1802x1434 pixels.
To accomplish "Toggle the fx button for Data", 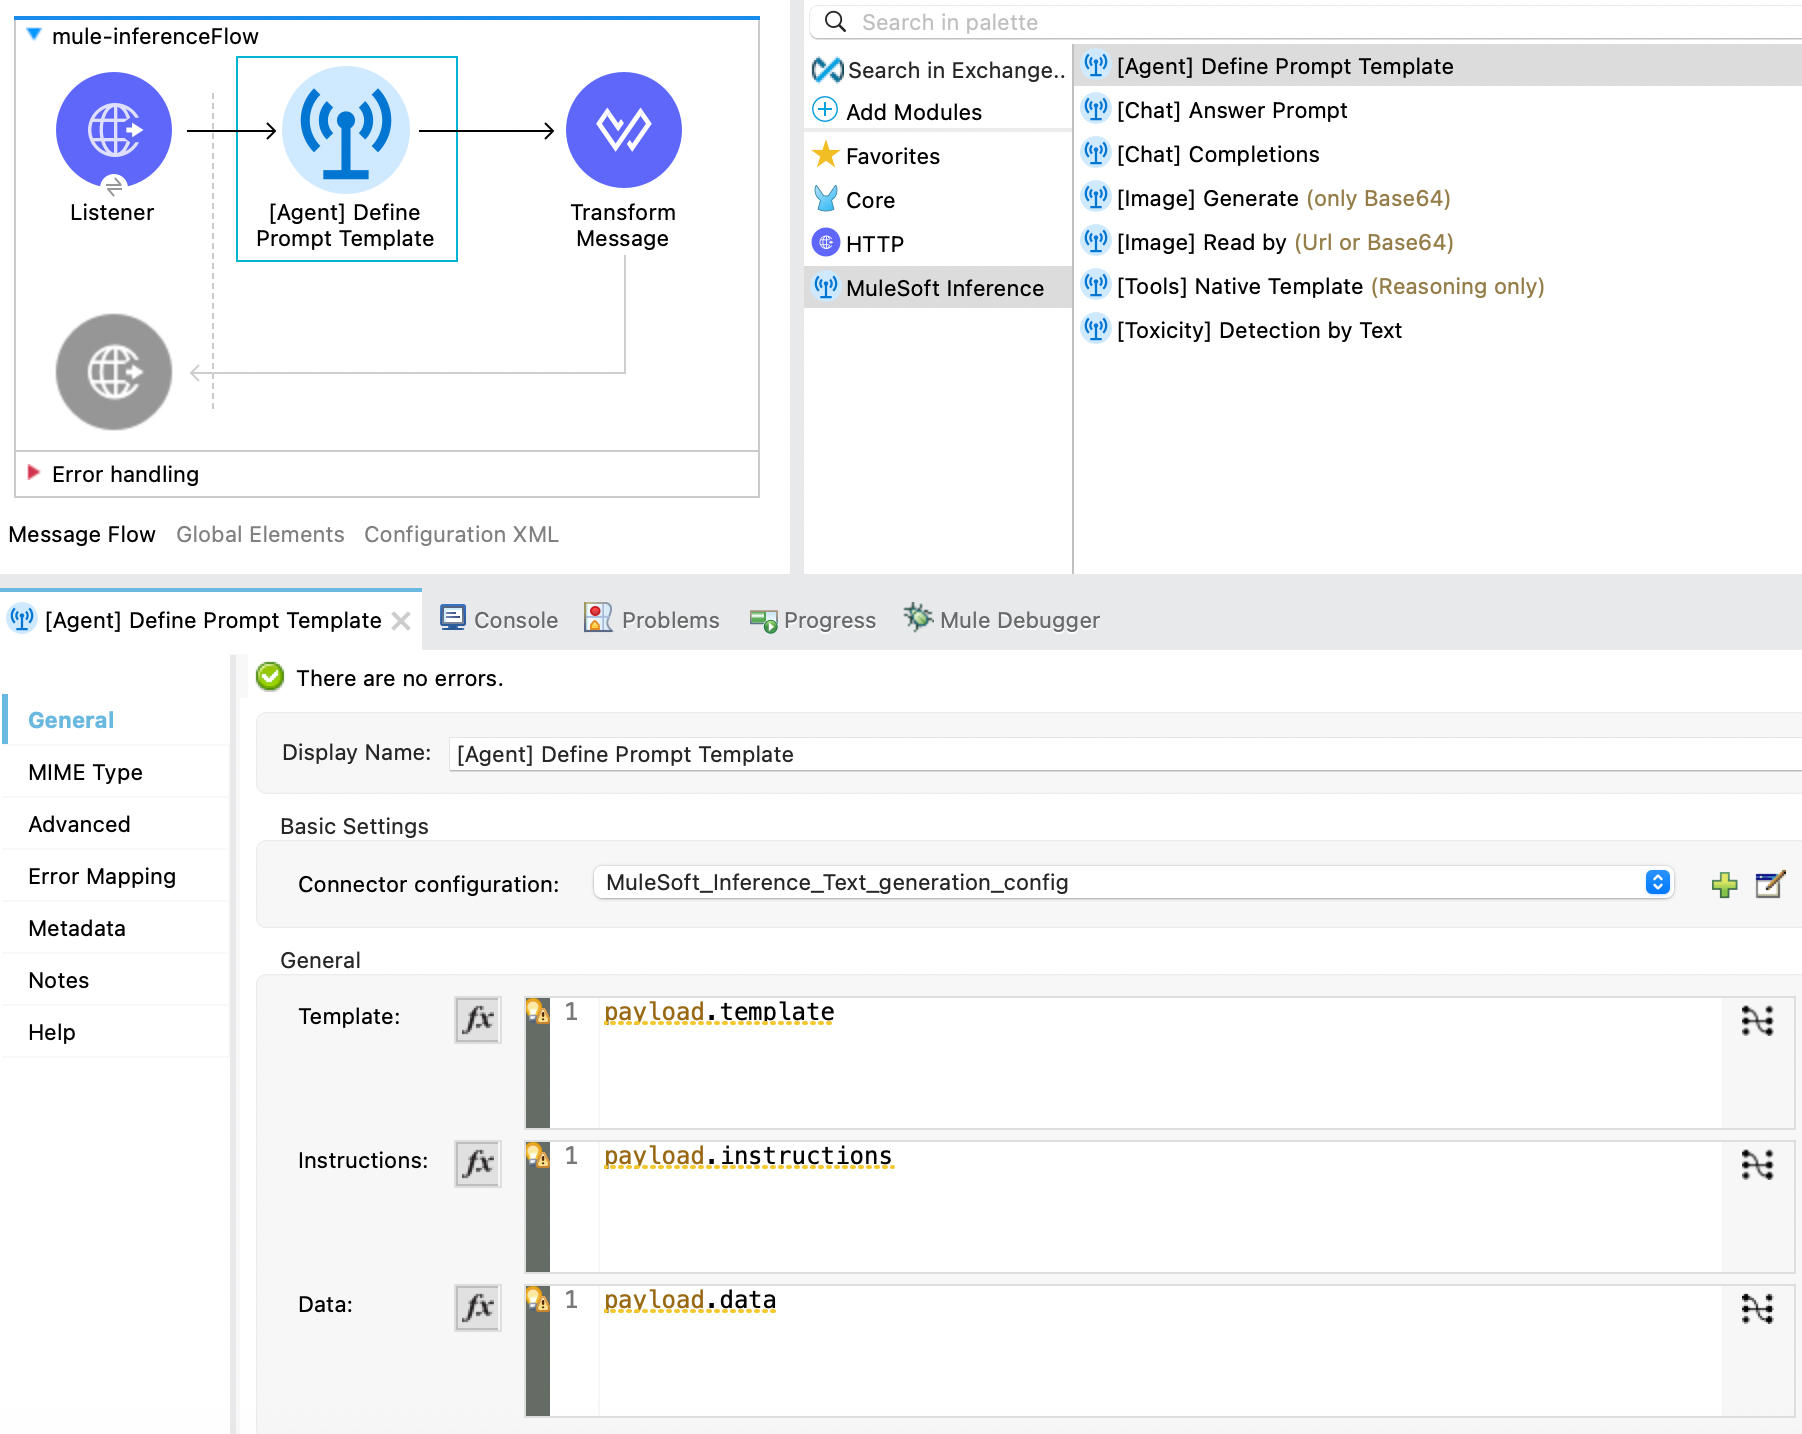I will click(478, 1307).
